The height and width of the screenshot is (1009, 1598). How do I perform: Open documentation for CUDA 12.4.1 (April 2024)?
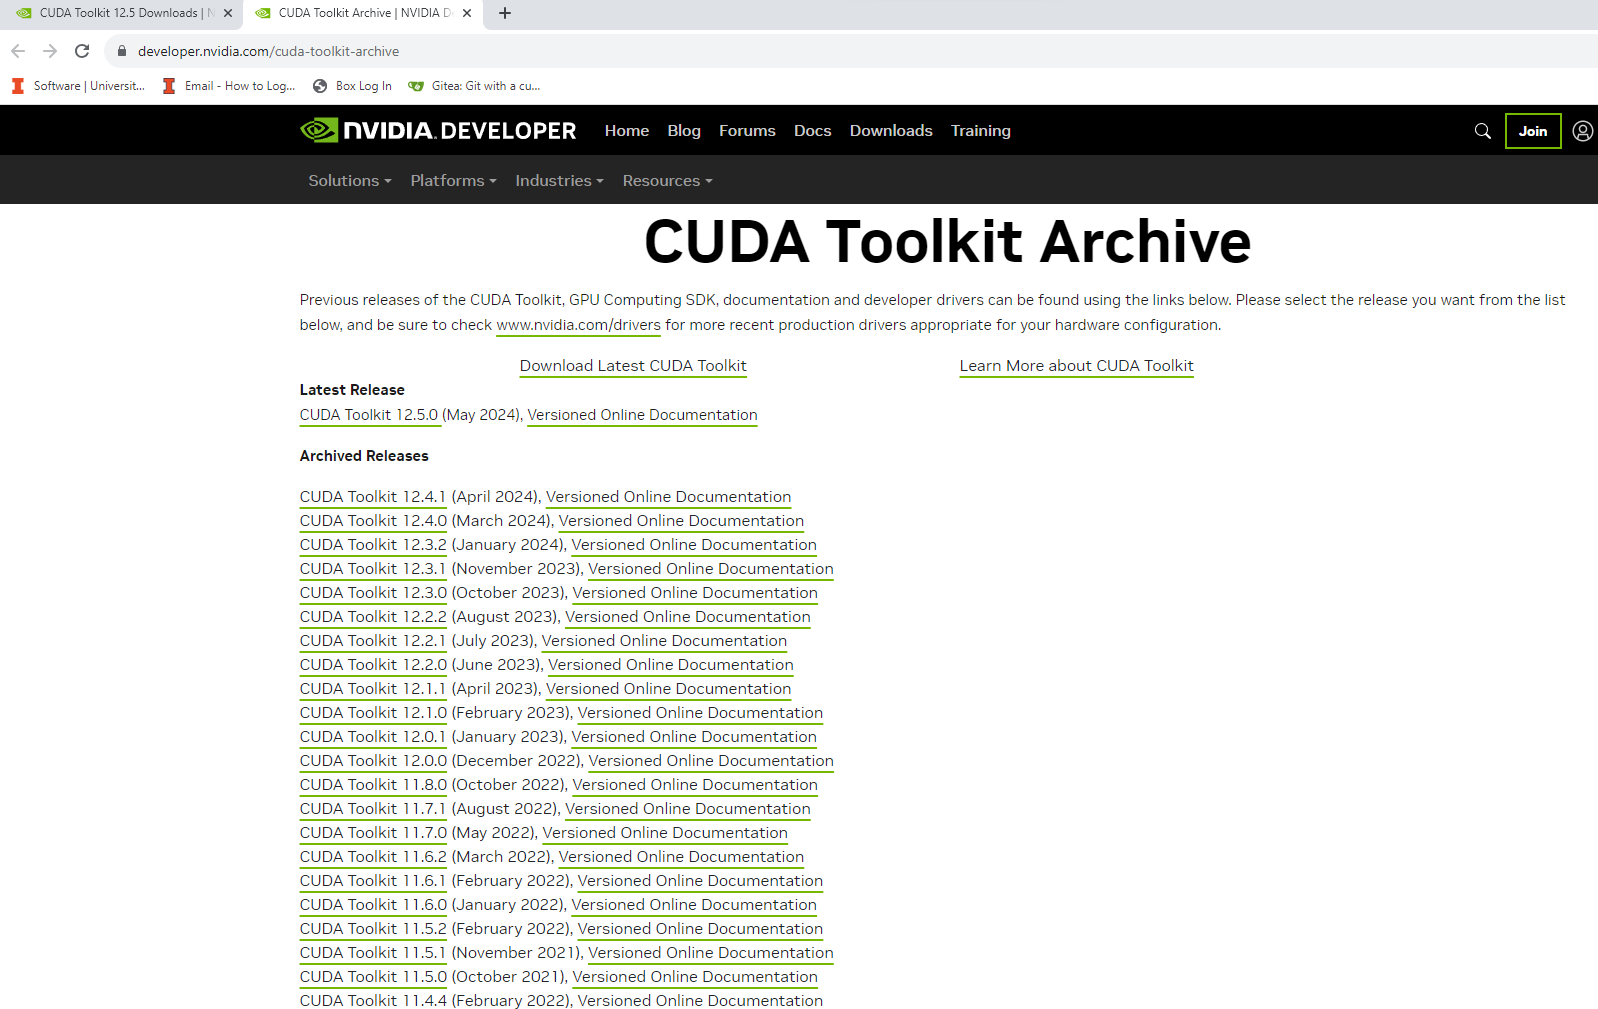668,497
